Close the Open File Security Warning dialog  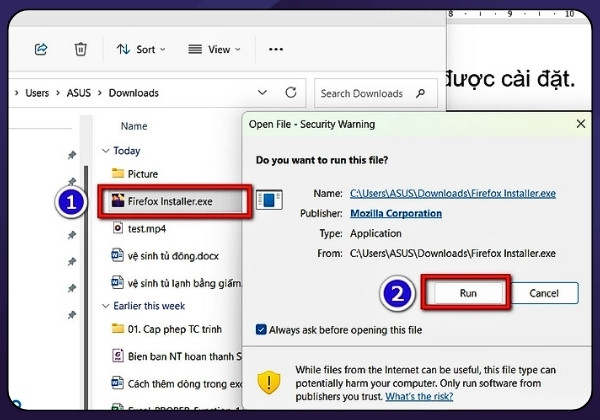tap(581, 124)
